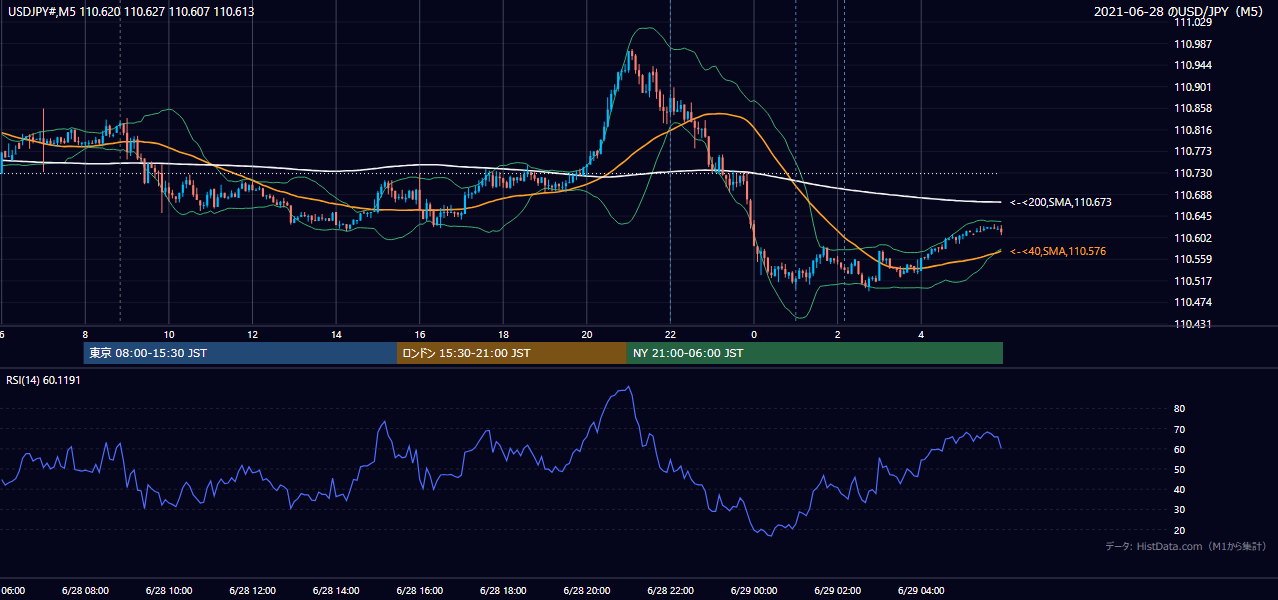Click the 6/28 22:00 date axis label

(x=670, y=590)
